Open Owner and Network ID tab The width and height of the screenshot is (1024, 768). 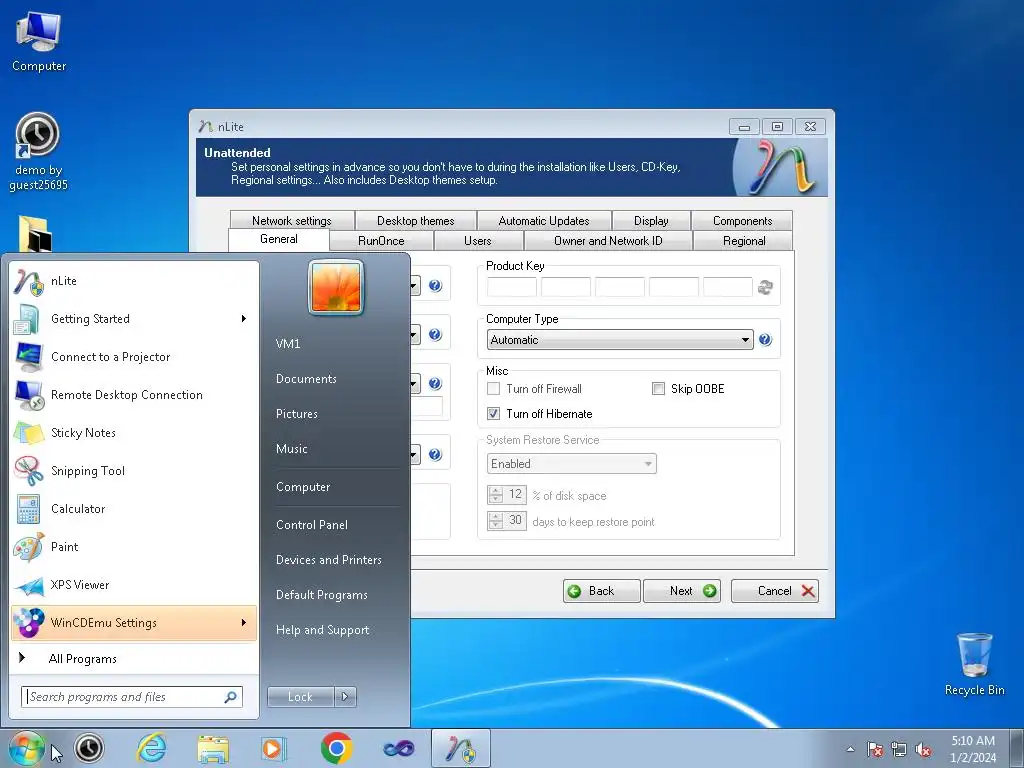[x=608, y=240]
